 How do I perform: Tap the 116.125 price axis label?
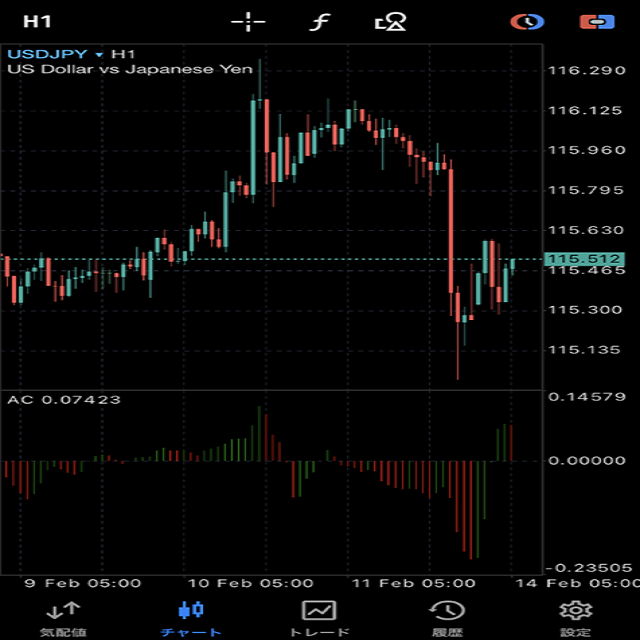pos(585,111)
